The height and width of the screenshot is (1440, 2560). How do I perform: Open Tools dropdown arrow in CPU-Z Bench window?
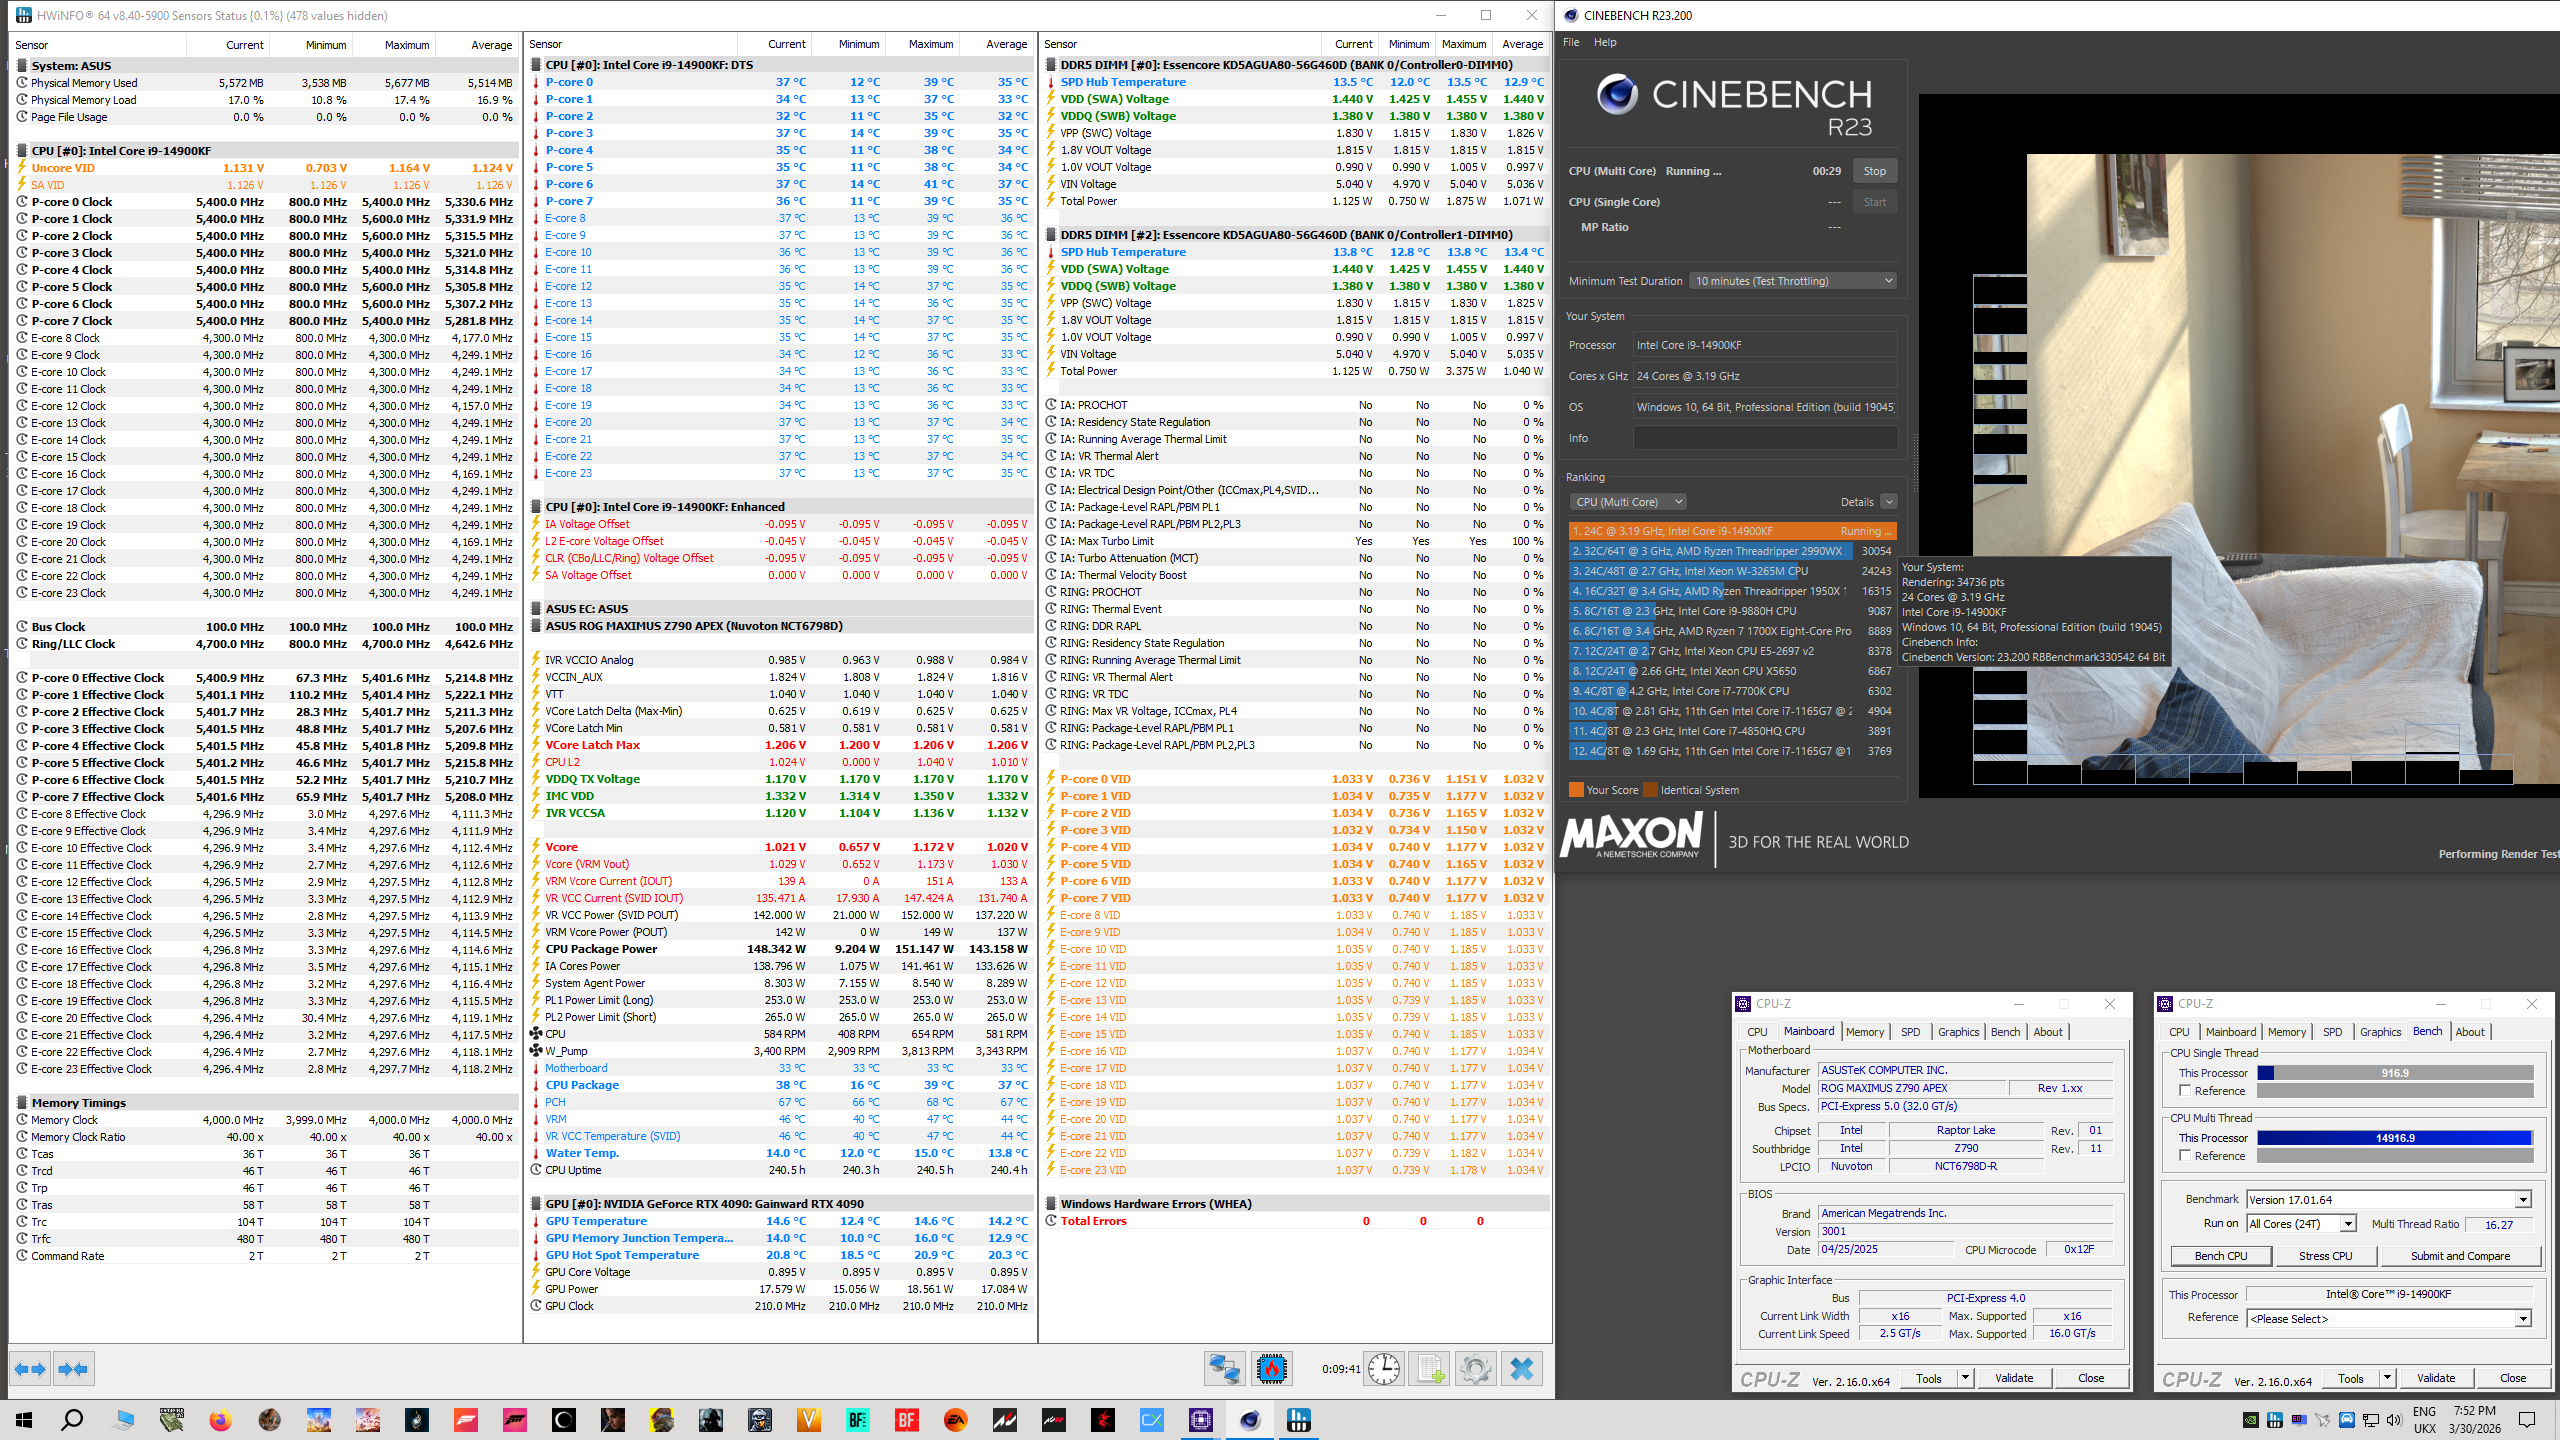click(2387, 1378)
